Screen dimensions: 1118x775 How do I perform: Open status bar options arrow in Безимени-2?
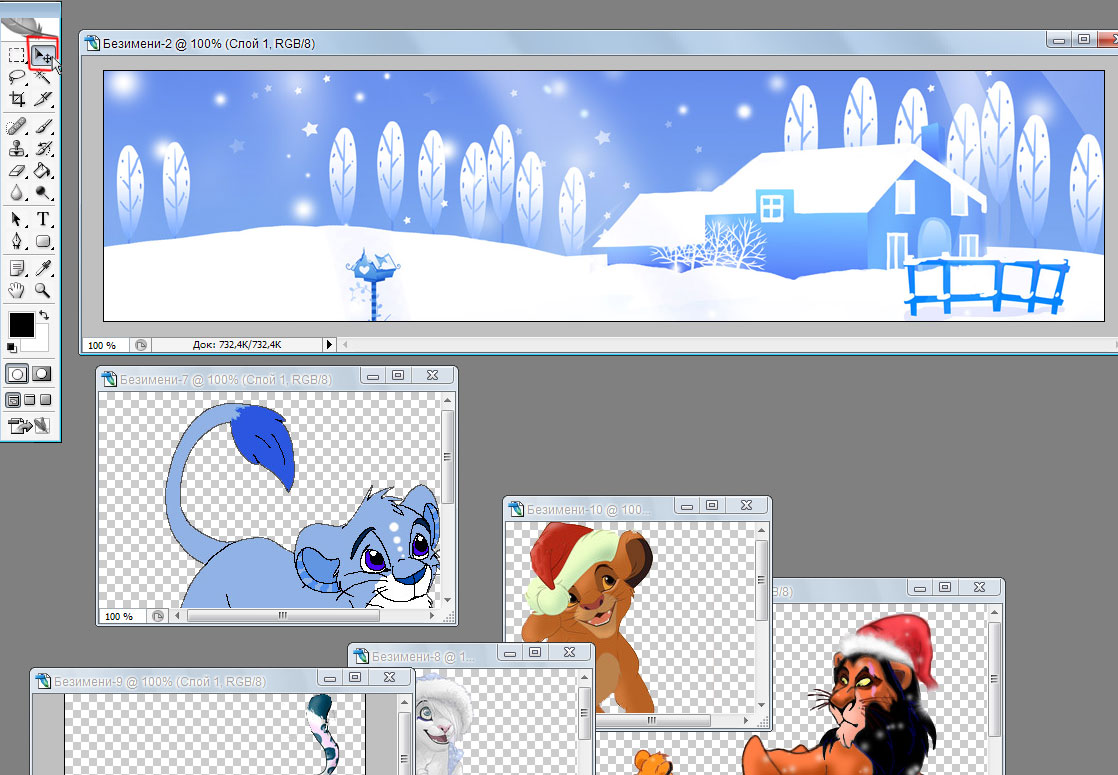pyautogui.click(x=329, y=344)
